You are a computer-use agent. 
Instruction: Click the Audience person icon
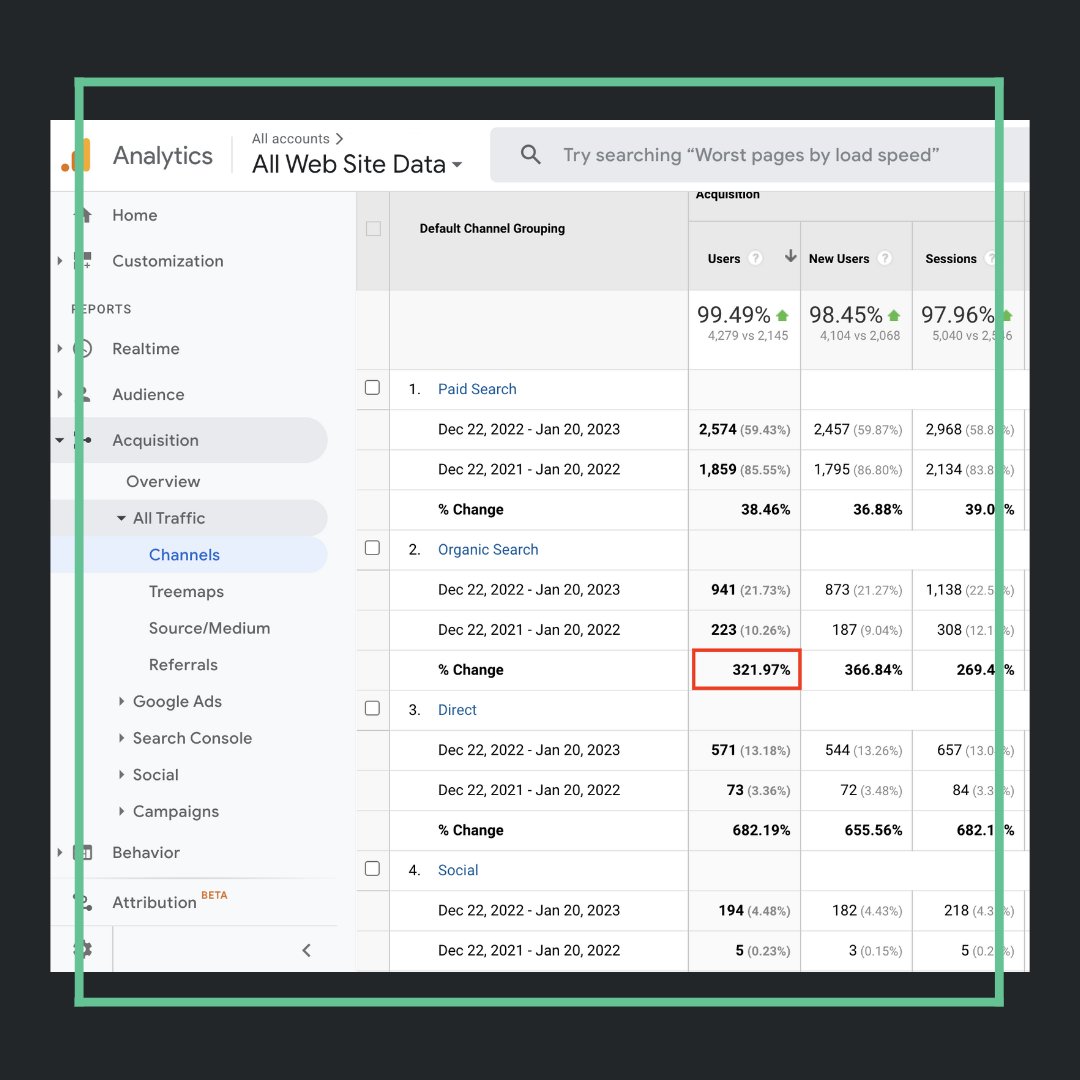(83, 395)
